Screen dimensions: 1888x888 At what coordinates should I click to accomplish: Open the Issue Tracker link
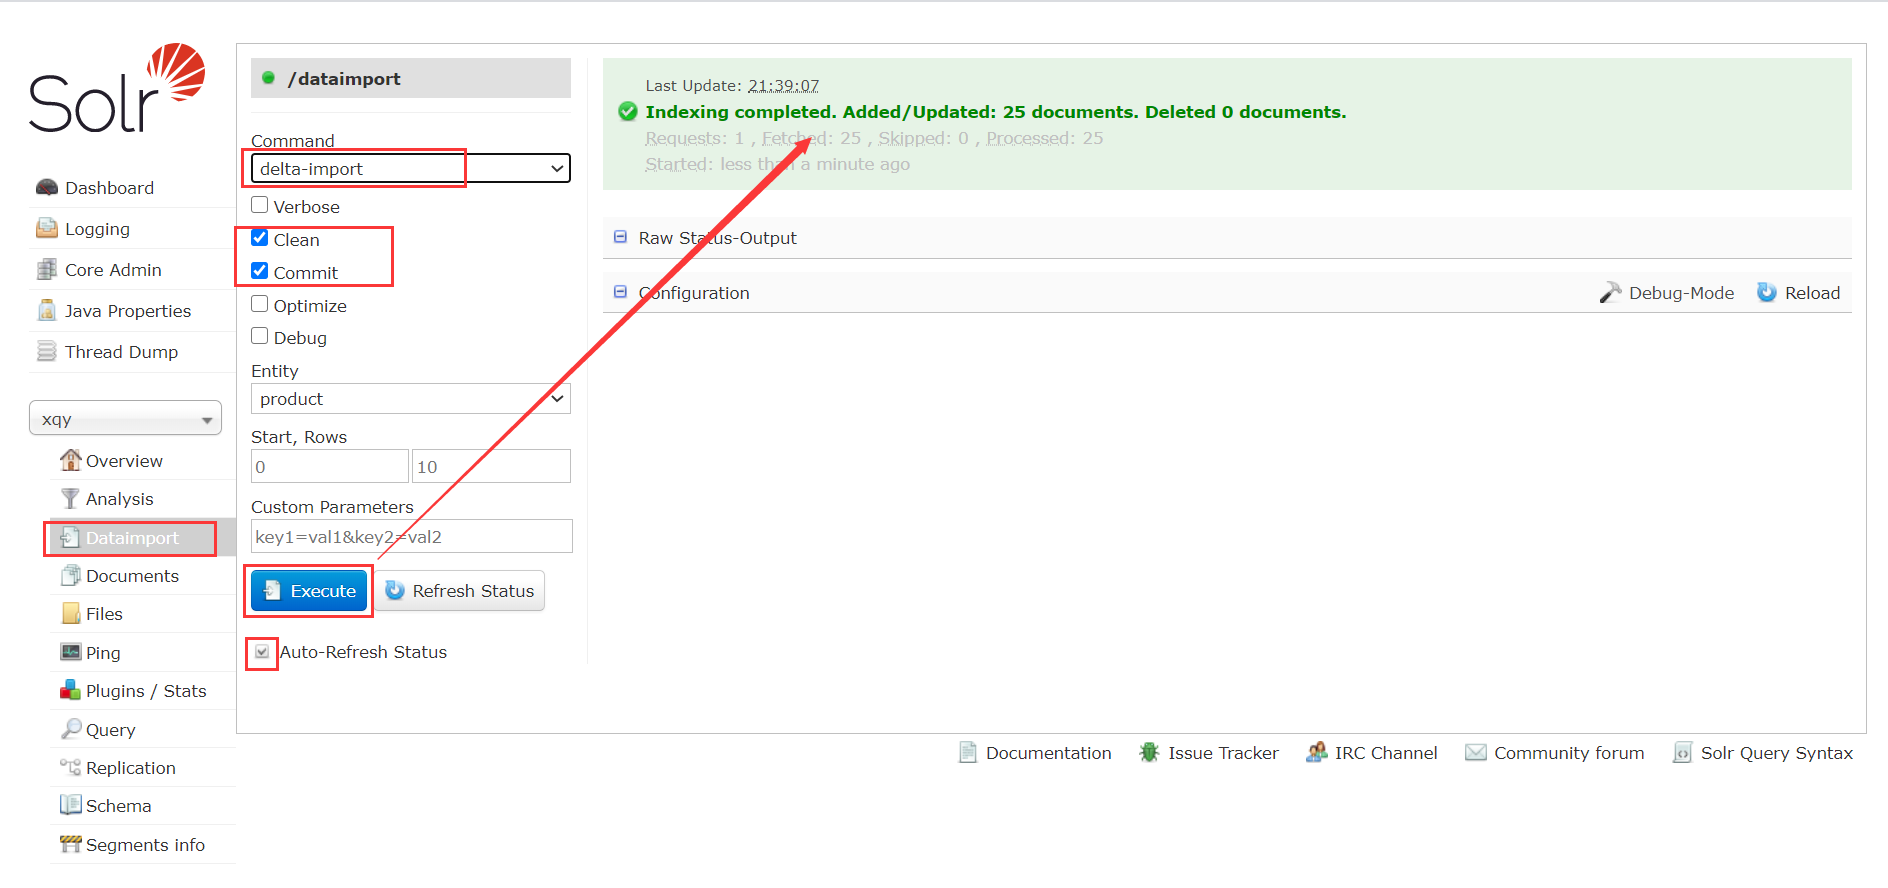1223,752
